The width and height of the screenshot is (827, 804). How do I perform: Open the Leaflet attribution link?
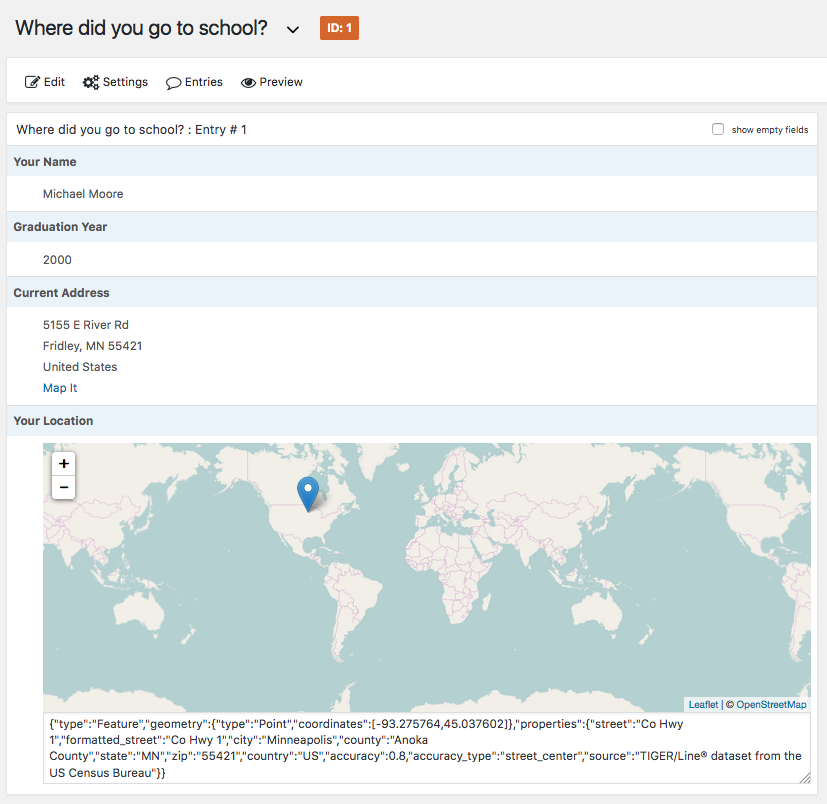click(x=703, y=705)
